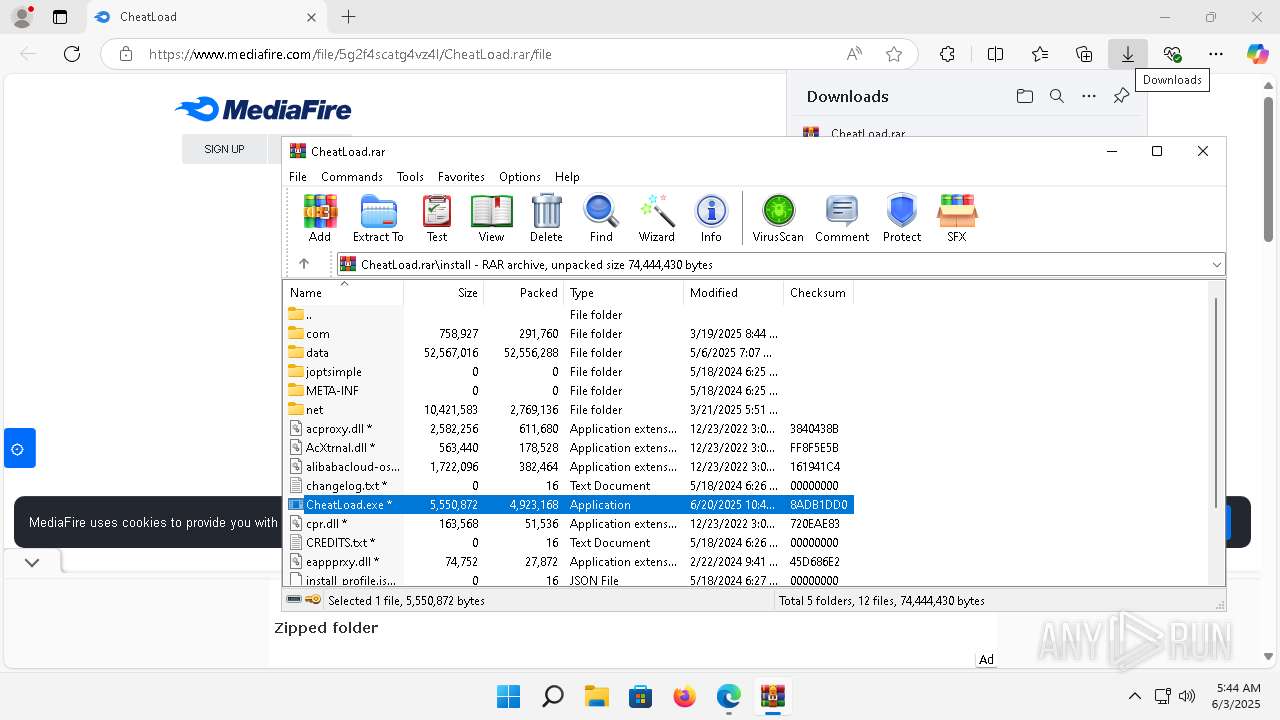Select the META-INF folder
1280x720 pixels.
(569, 390)
